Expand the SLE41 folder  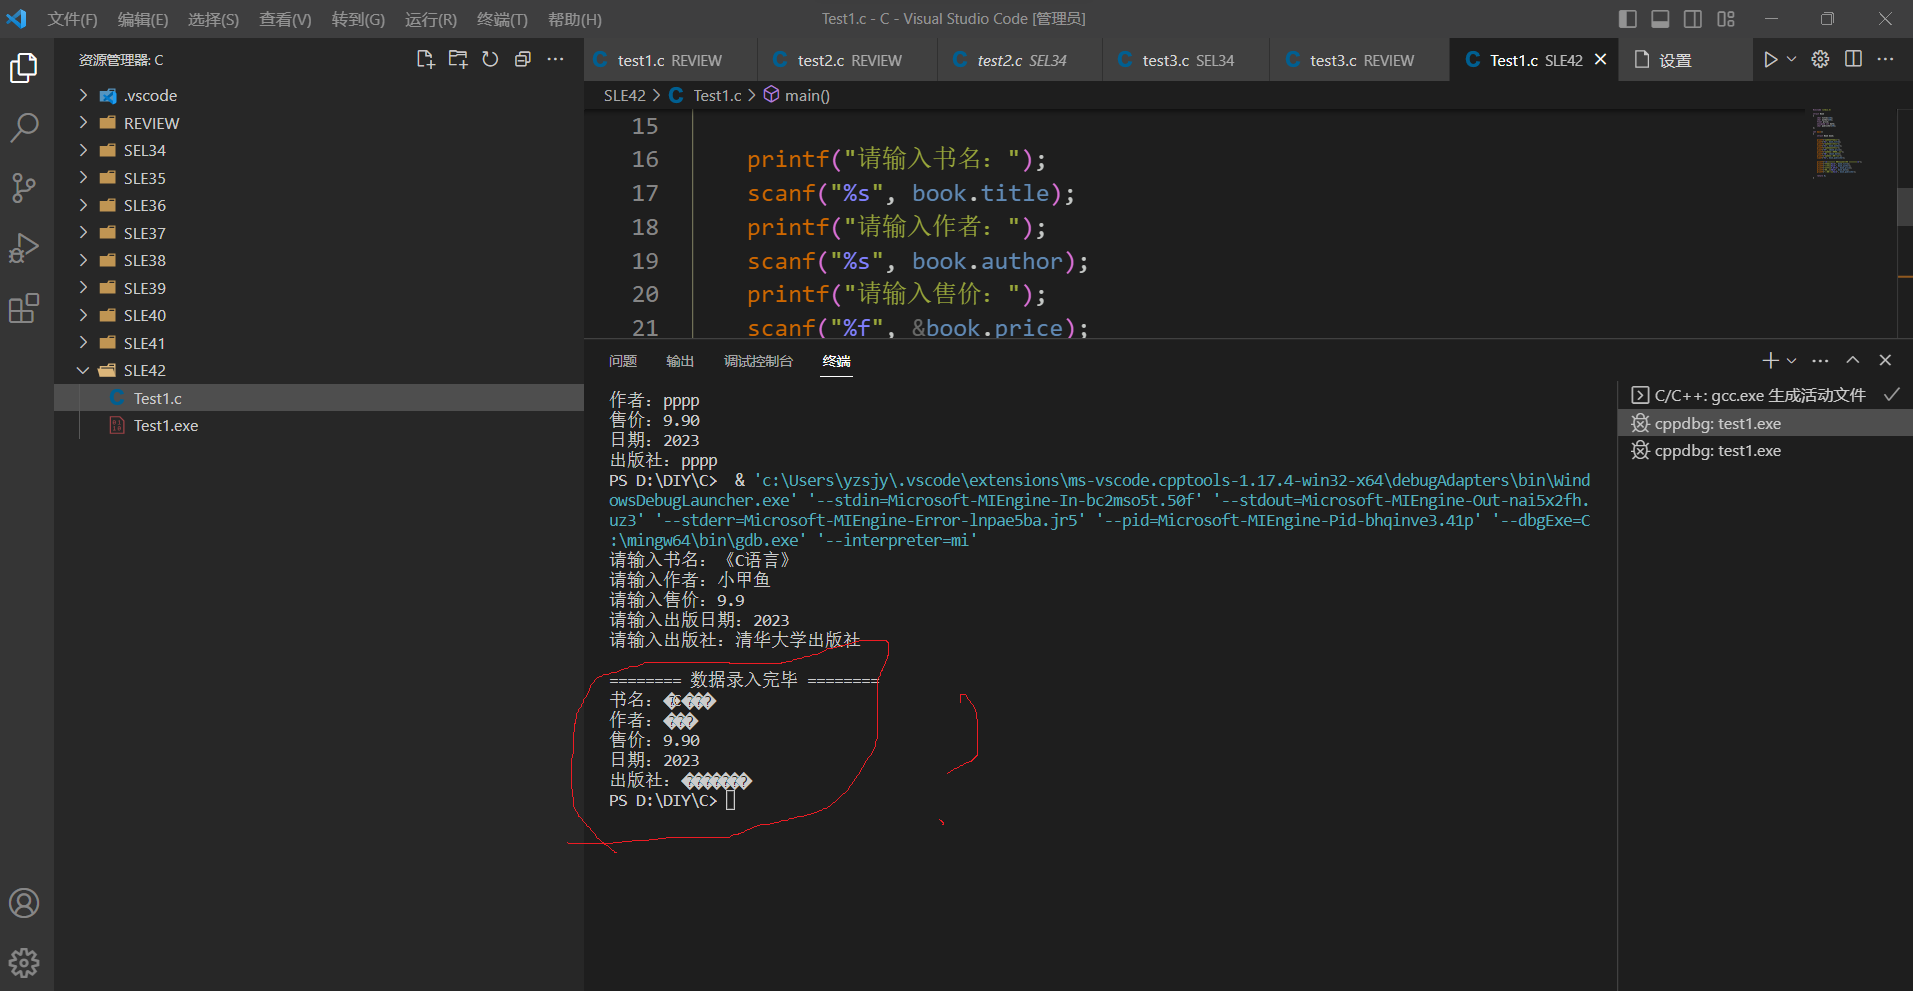(83, 343)
